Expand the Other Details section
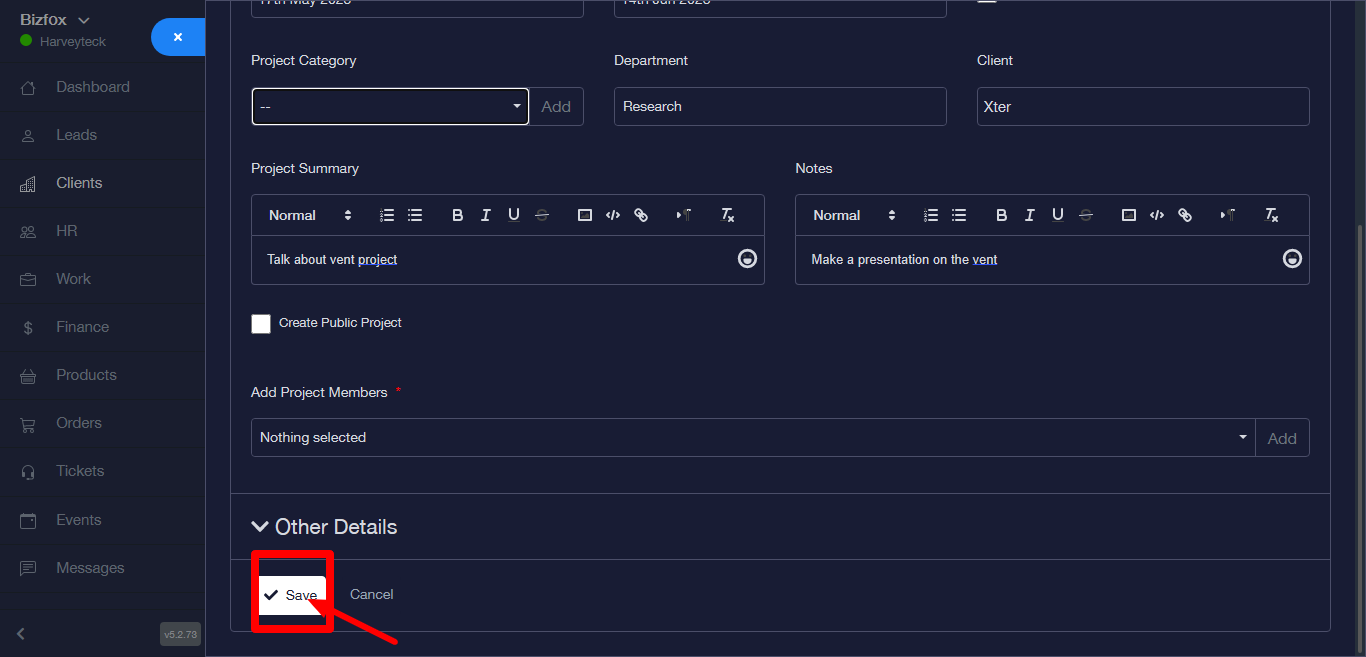The height and width of the screenshot is (657, 1366). (324, 527)
